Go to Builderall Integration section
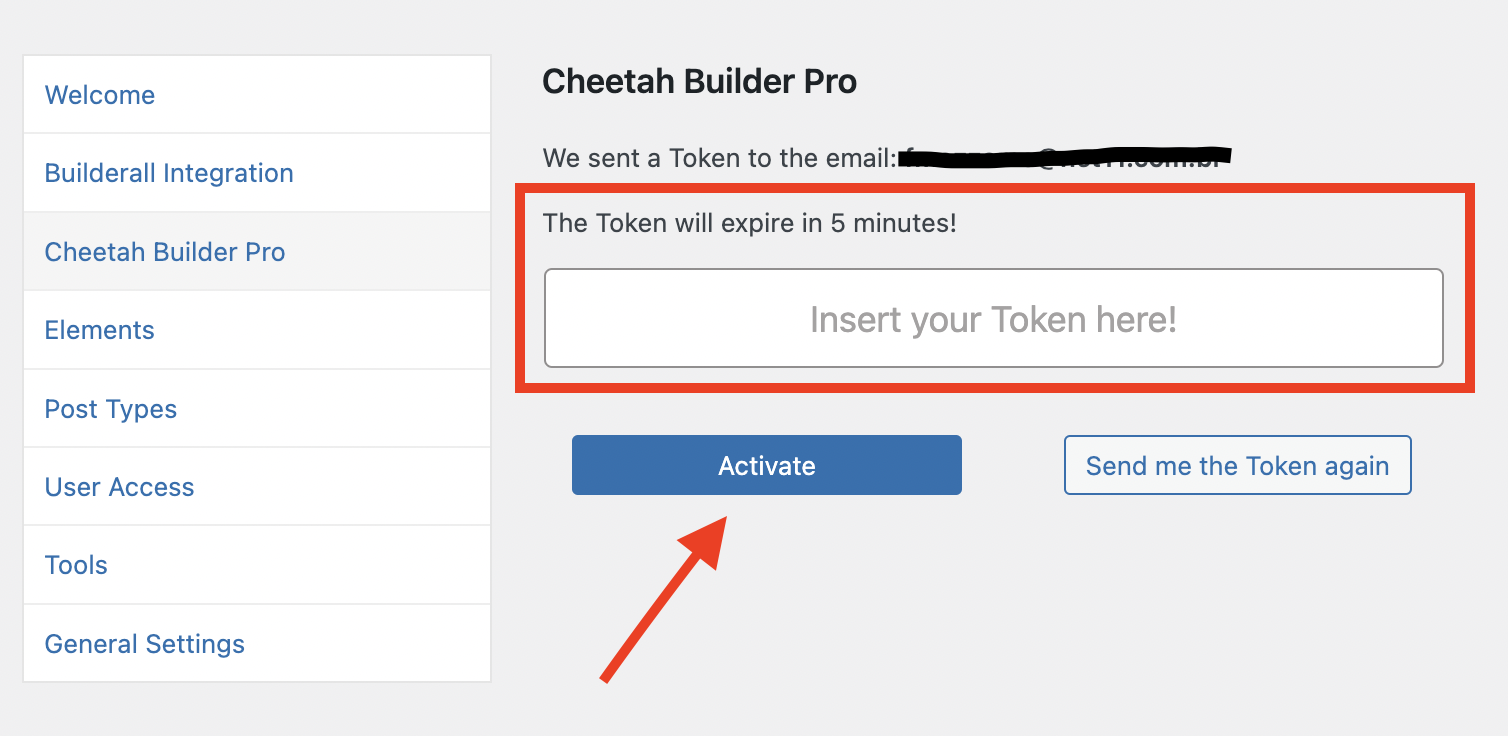 pyautogui.click(x=168, y=172)
